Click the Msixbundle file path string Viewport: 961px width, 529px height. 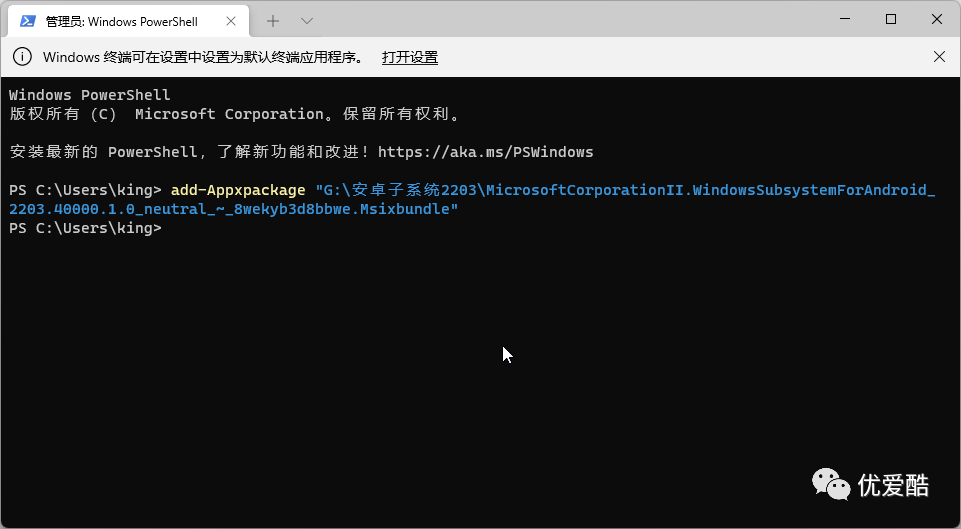[x=472, y=200]
